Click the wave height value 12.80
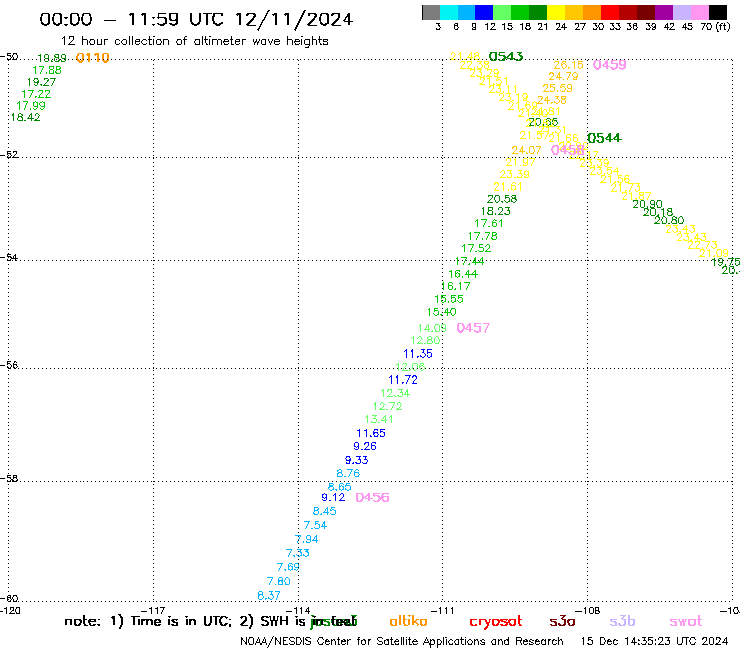The height and width of the screenshot is (650, 740). (425, 340)
